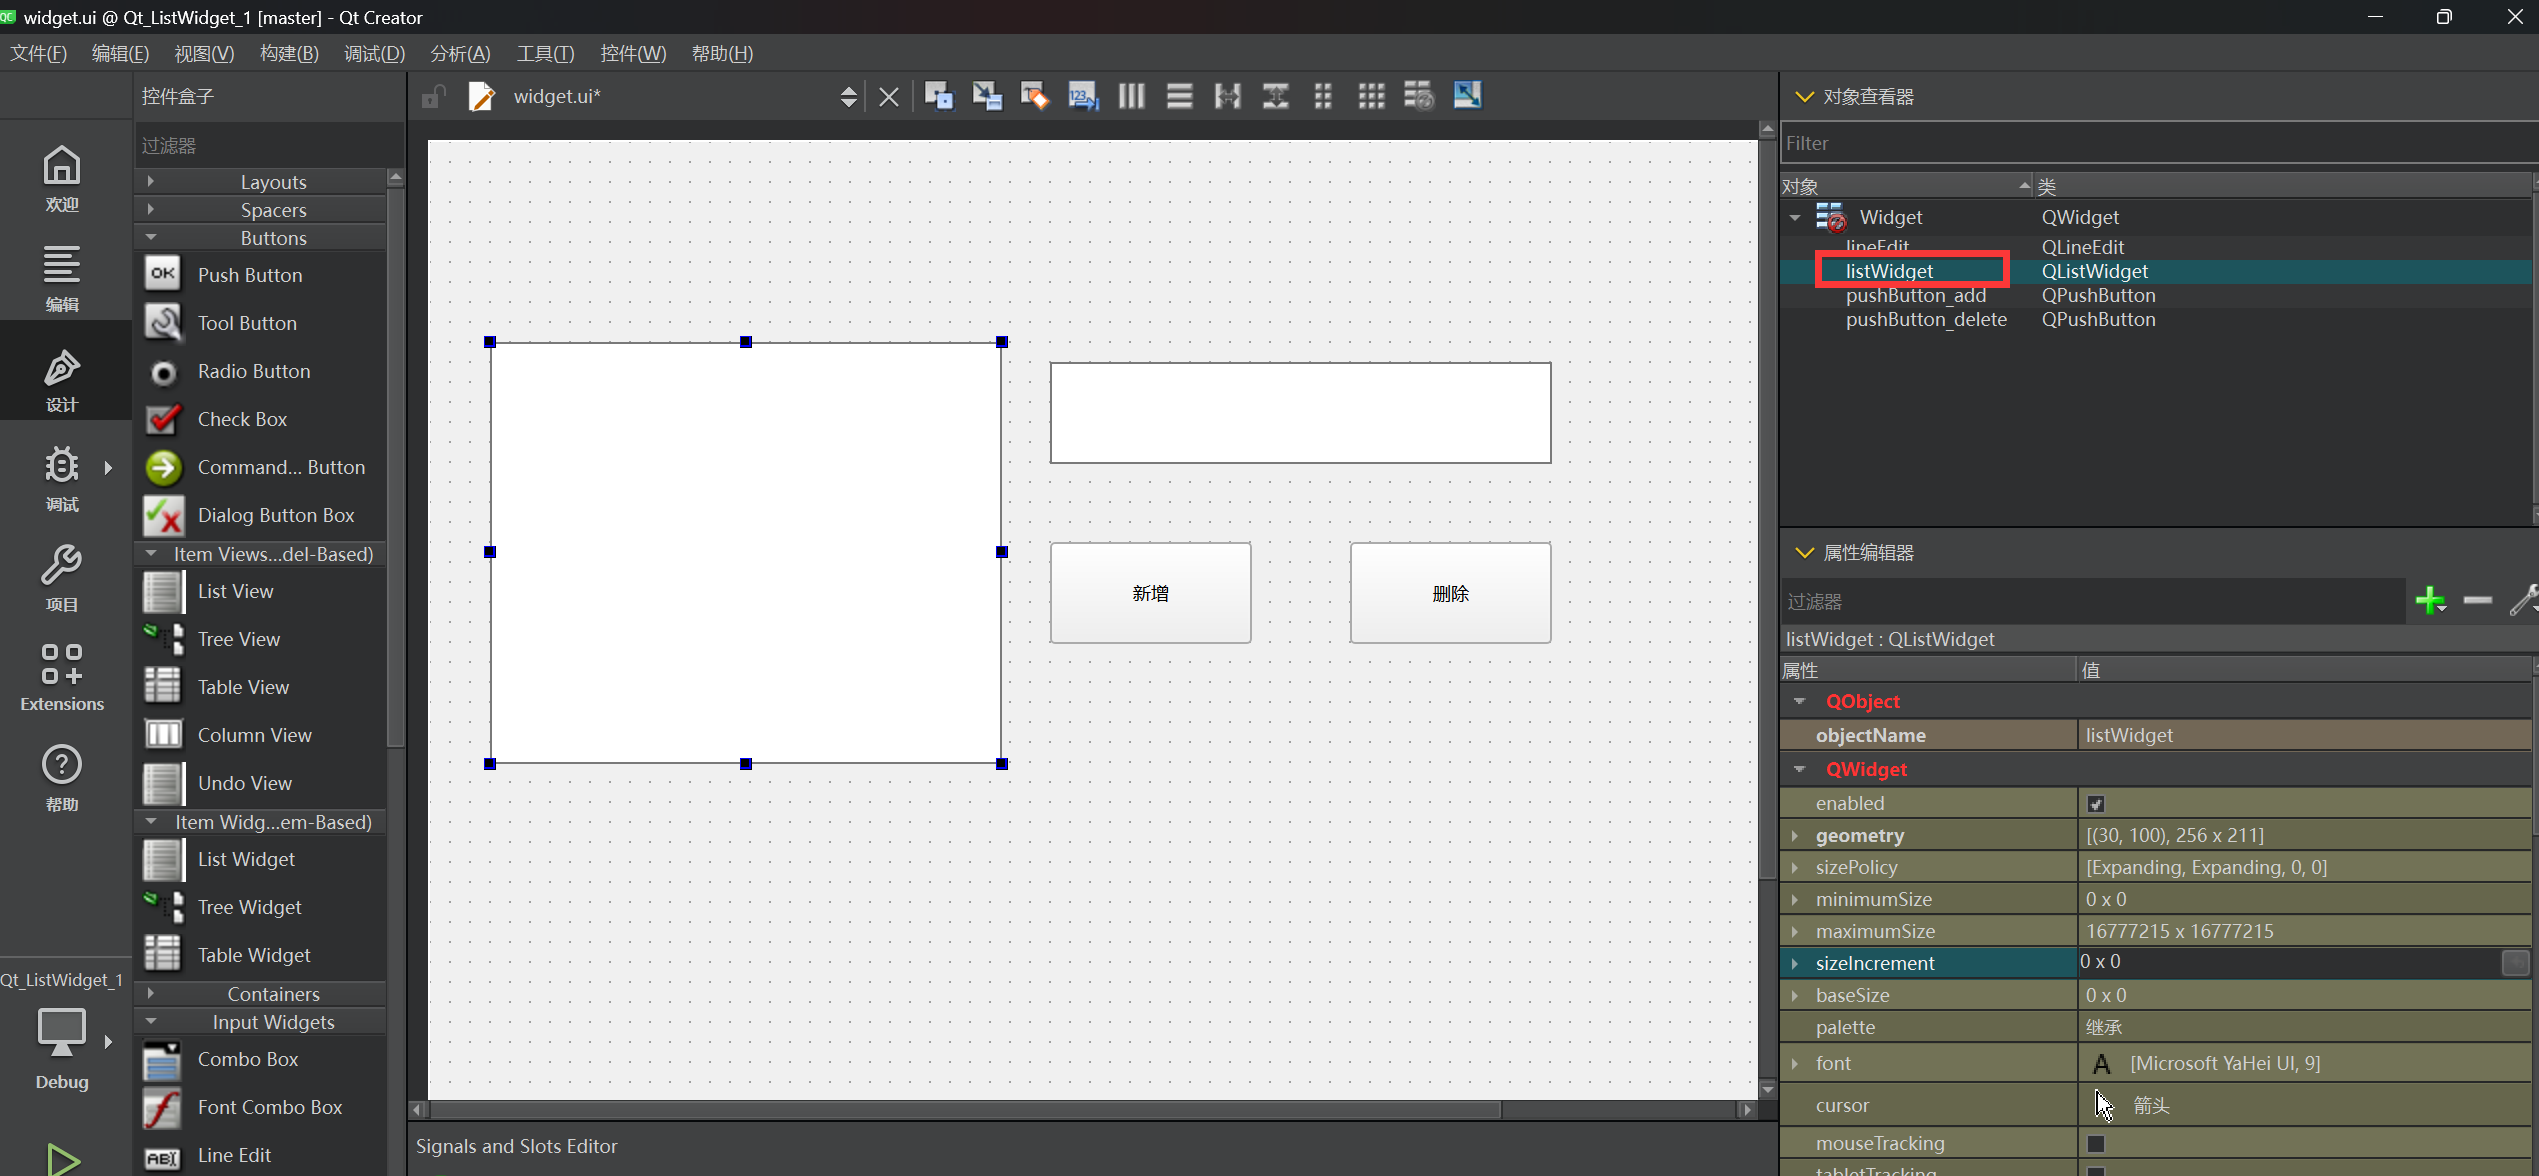Expand the font property row
The height and width of the screenshot is (1176, 2539).
(1795, 1063)
